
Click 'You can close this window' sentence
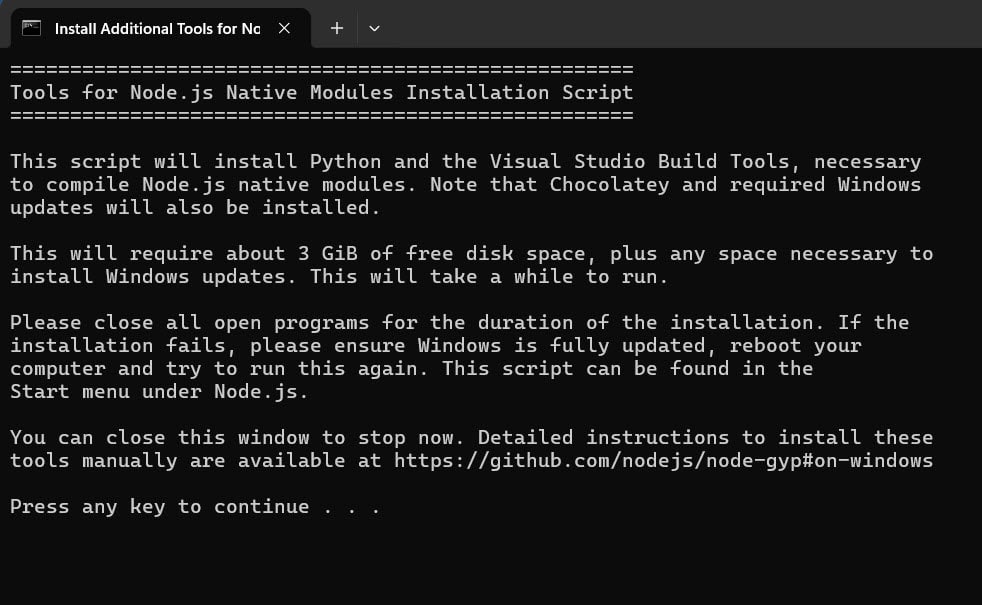click(159, 438)
